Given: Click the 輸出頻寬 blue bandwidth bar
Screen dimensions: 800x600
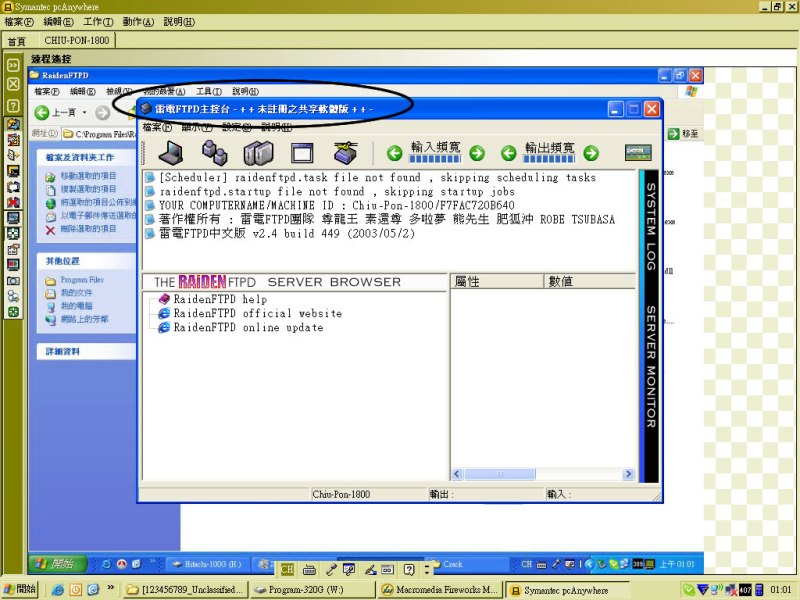Looking at the screenshot, I should (549, 159).
